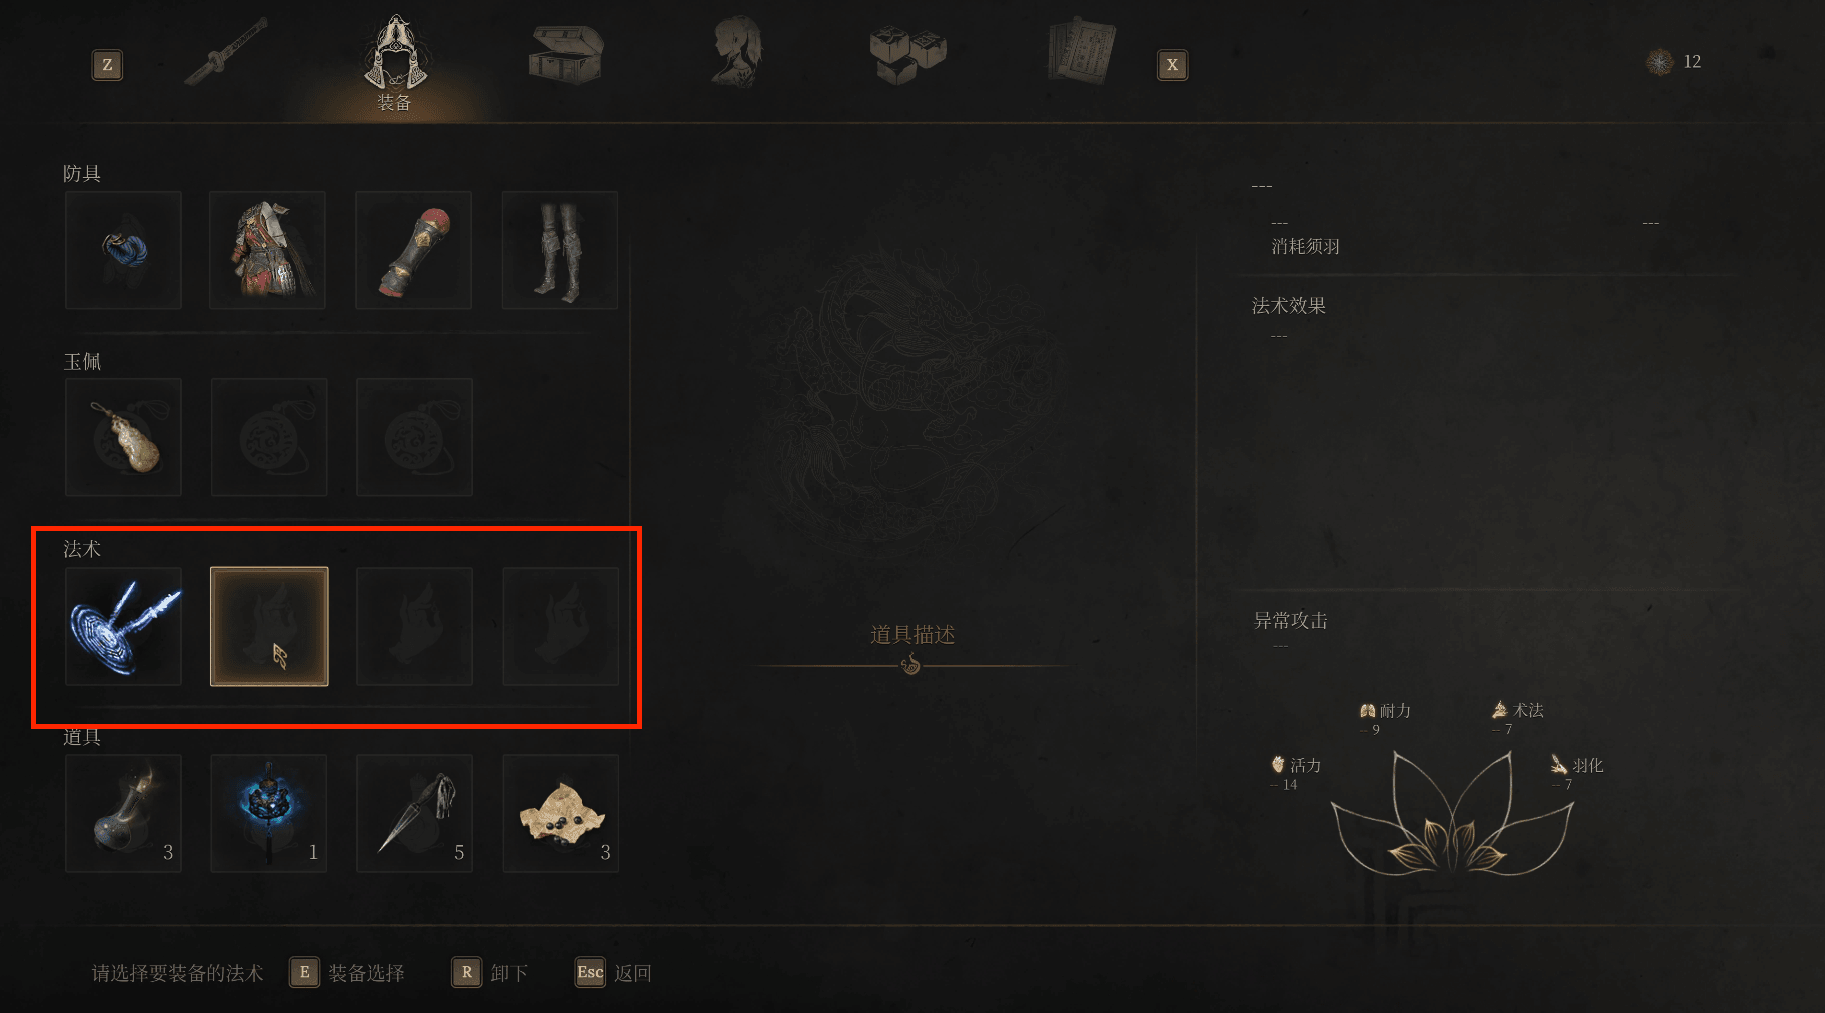1825x1013 pixels.
Task: Select the gourd pendant slot under 玉佩
Action: (x=123, y=437)
